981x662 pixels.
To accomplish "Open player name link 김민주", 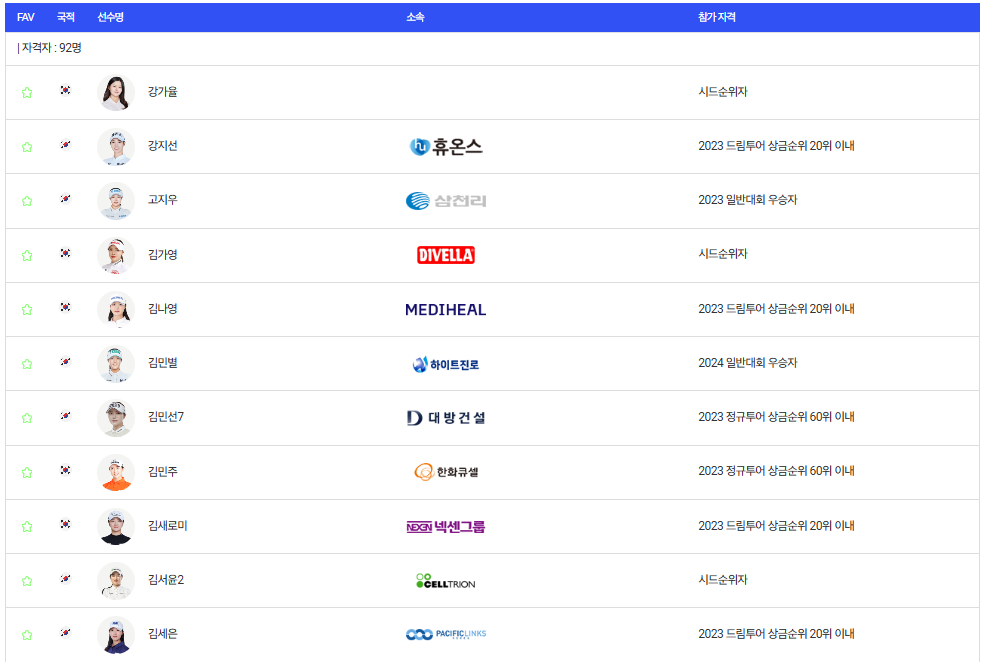I will pos(163,471).
